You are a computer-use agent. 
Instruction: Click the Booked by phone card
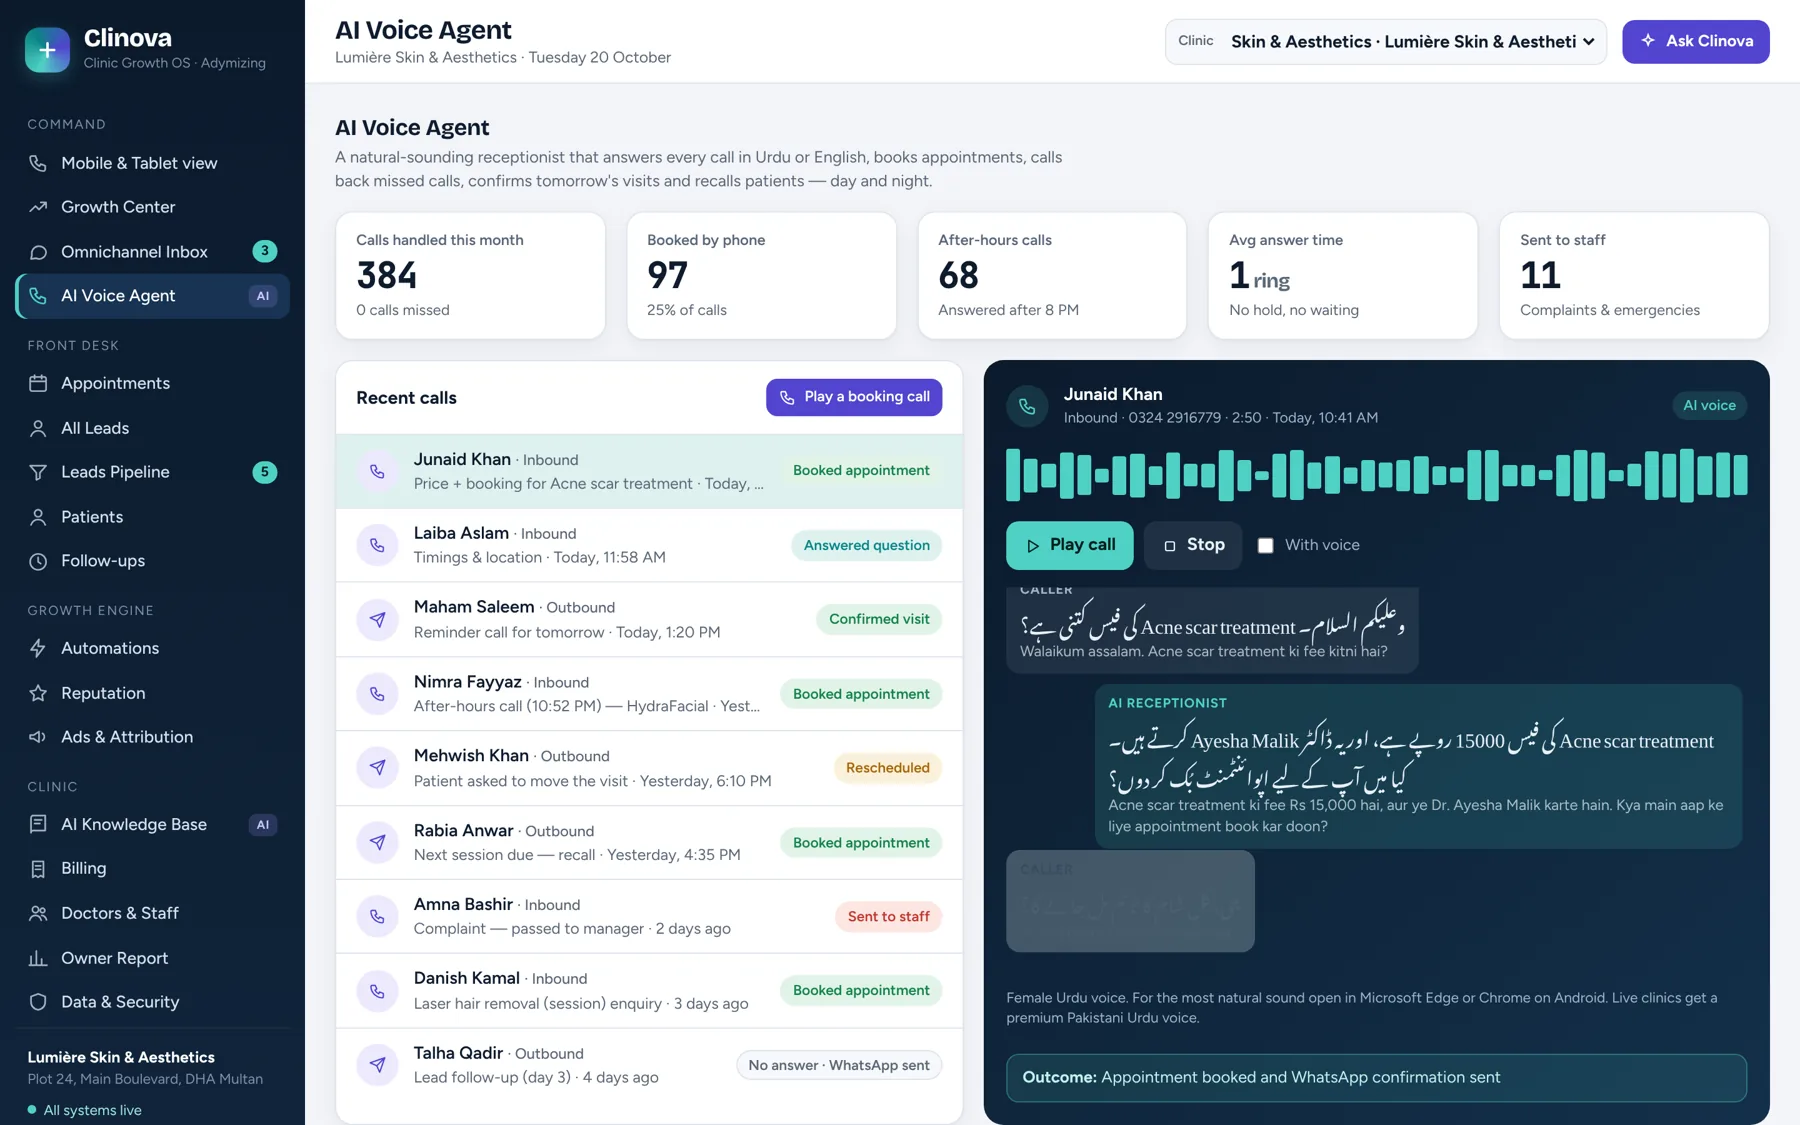tap(761, 275)
